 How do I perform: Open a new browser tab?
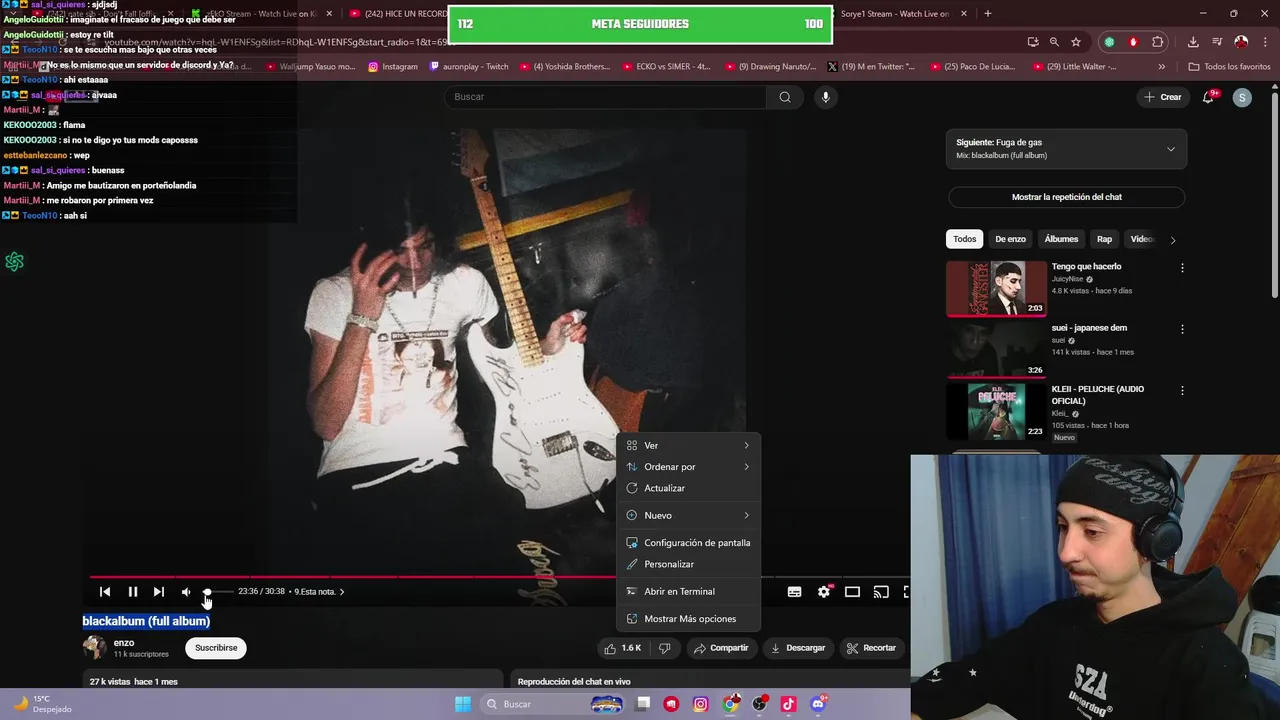(x=988, y=13)
